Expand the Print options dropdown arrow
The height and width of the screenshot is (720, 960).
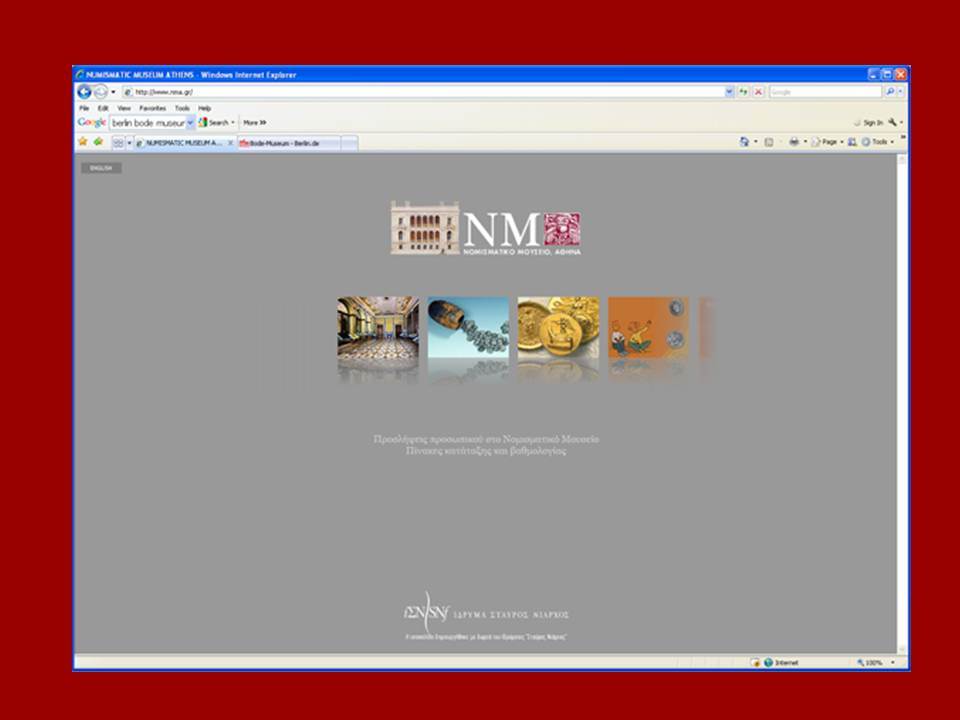[805, 142]
